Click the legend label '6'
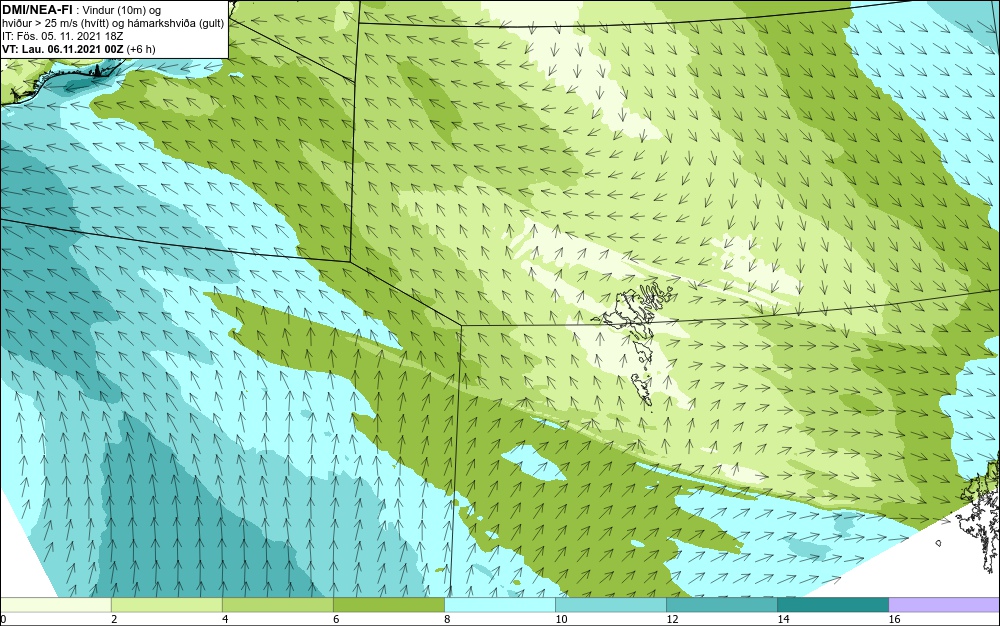1000x626 pixels. 336,619
